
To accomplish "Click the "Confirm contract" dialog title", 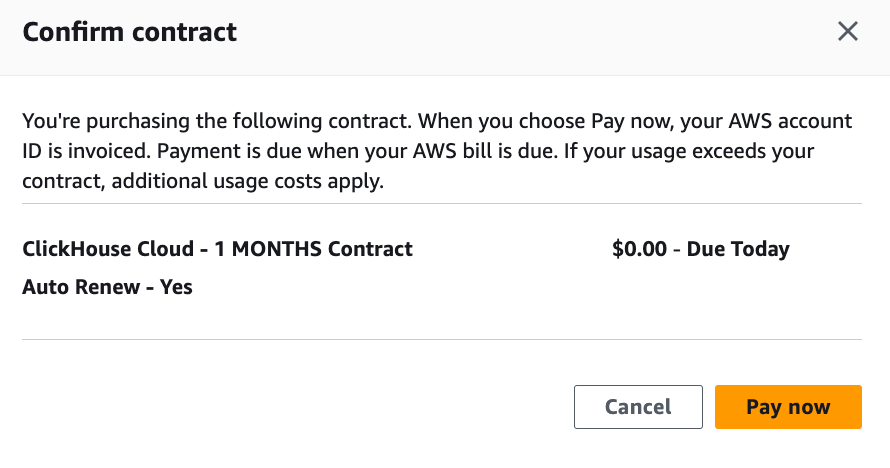I will tap(129, 32).
